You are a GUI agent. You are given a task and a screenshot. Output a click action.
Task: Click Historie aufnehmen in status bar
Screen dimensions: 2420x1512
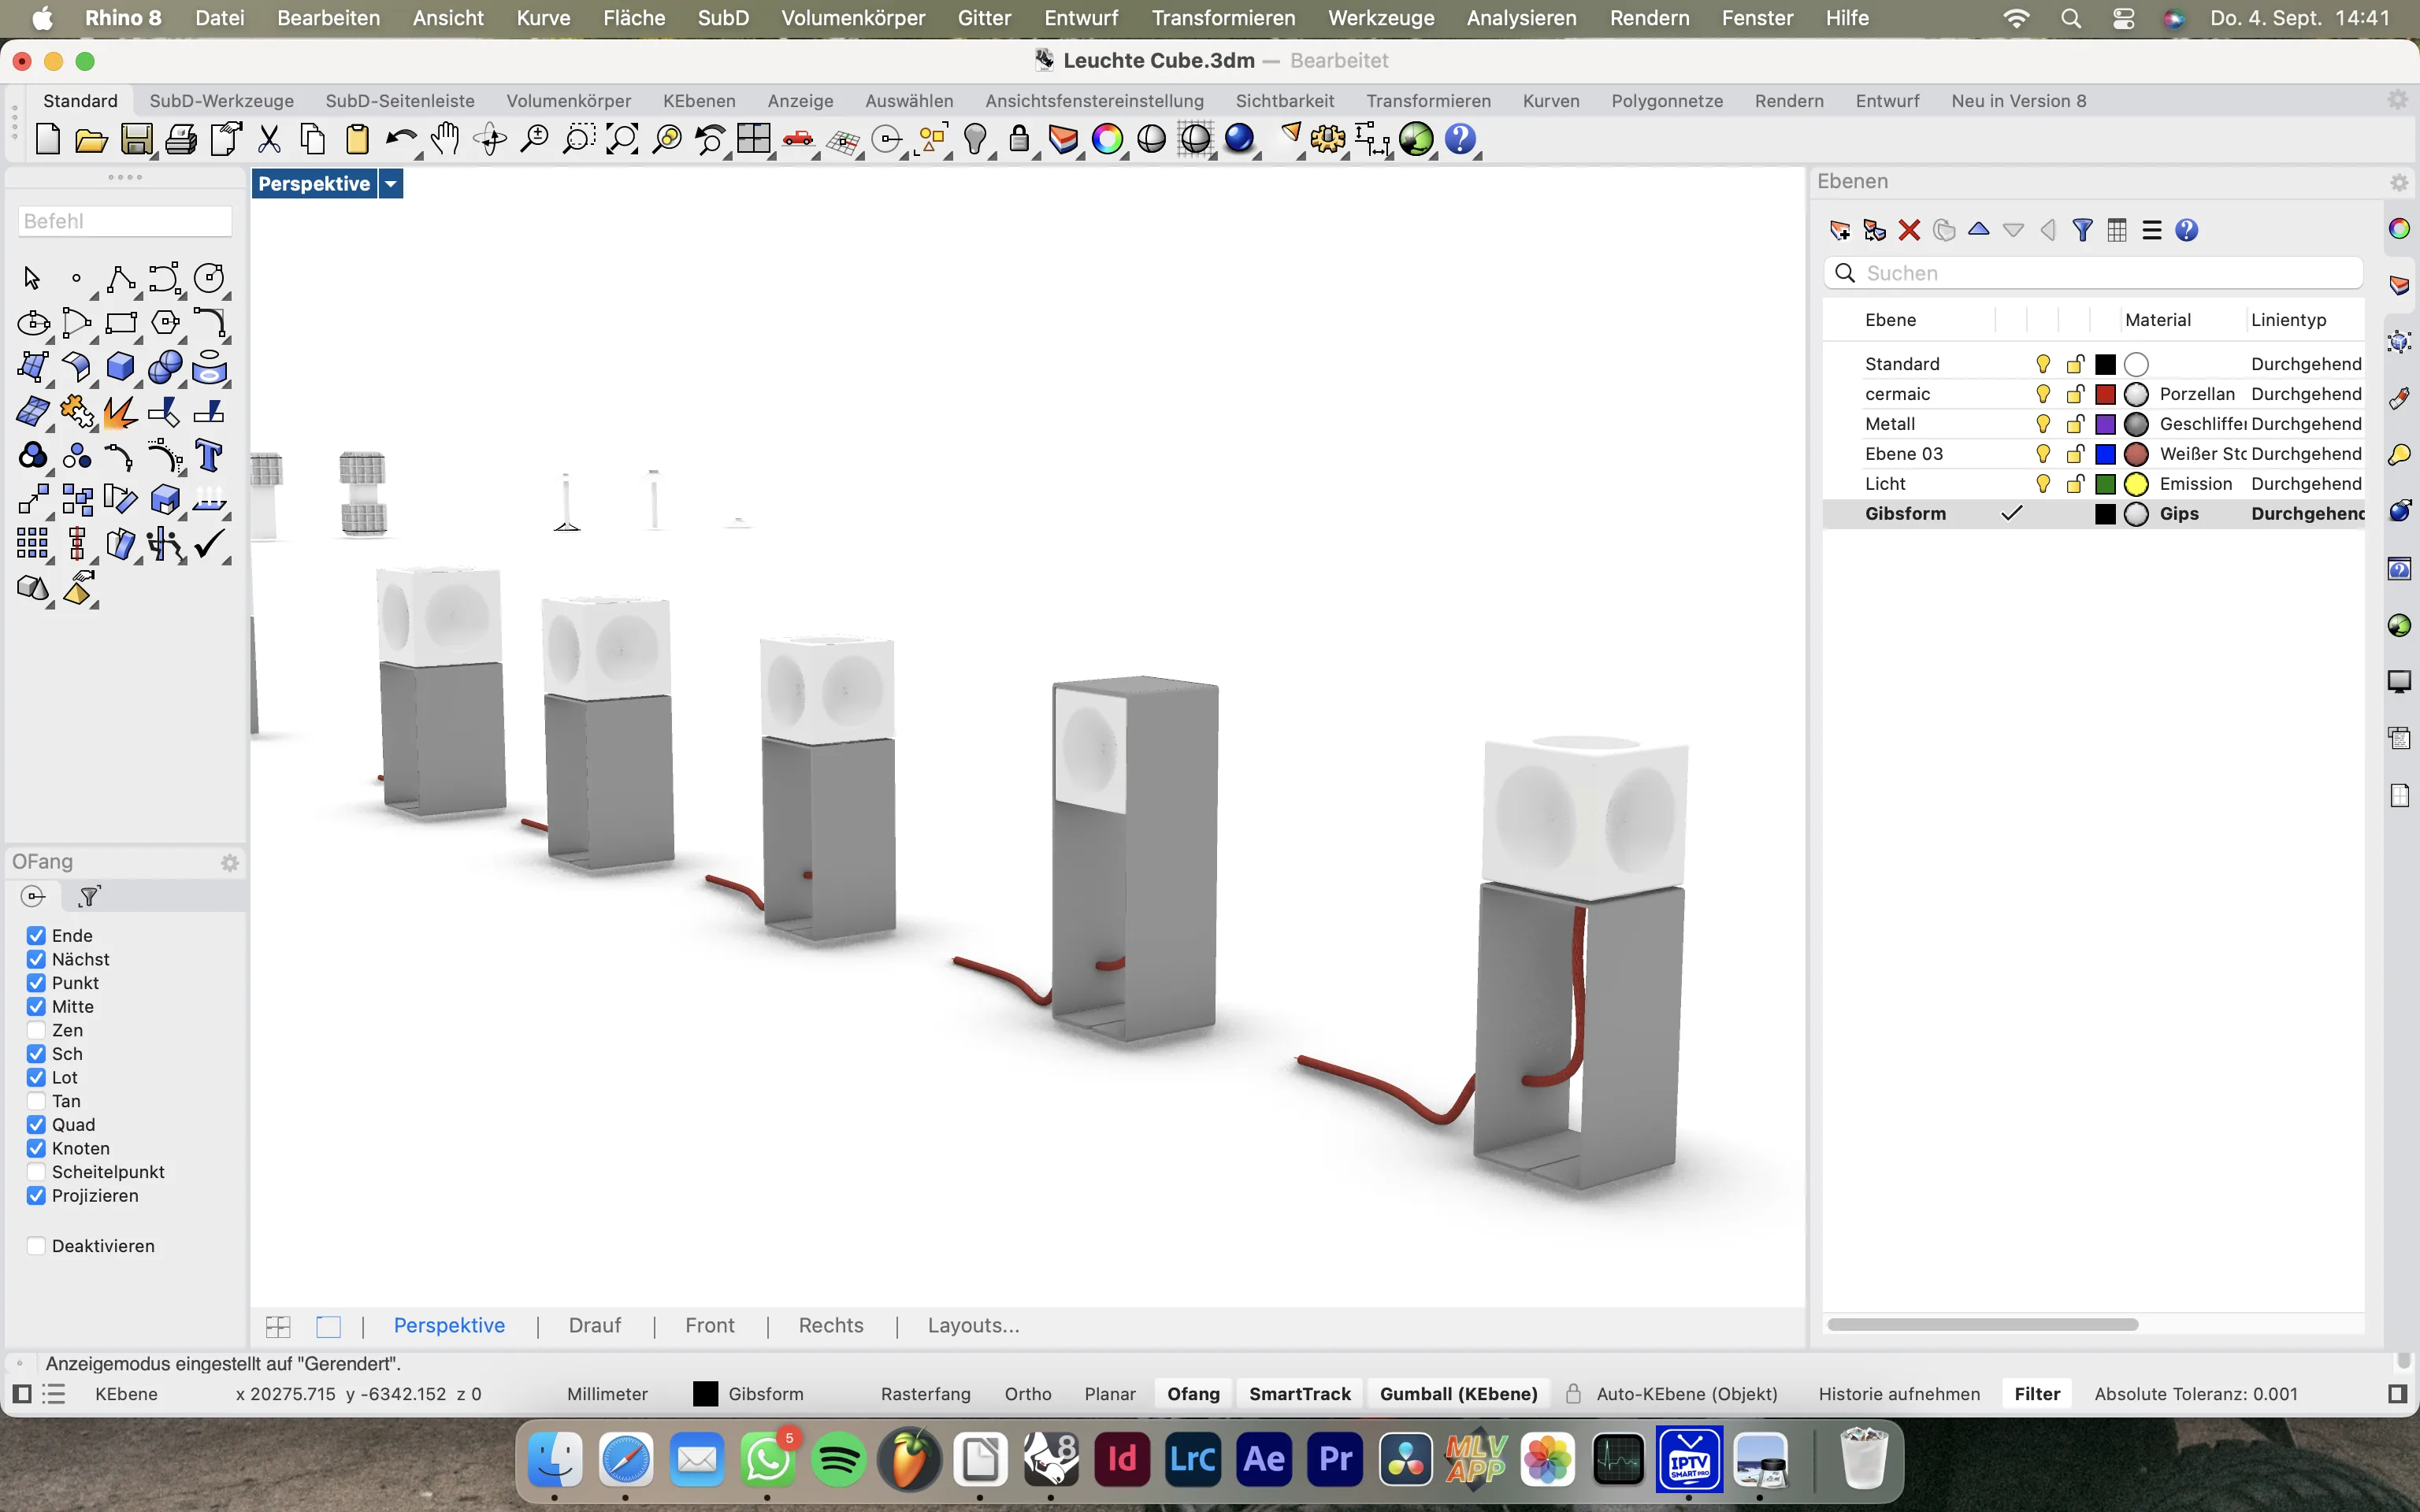coord(1899,1394)
